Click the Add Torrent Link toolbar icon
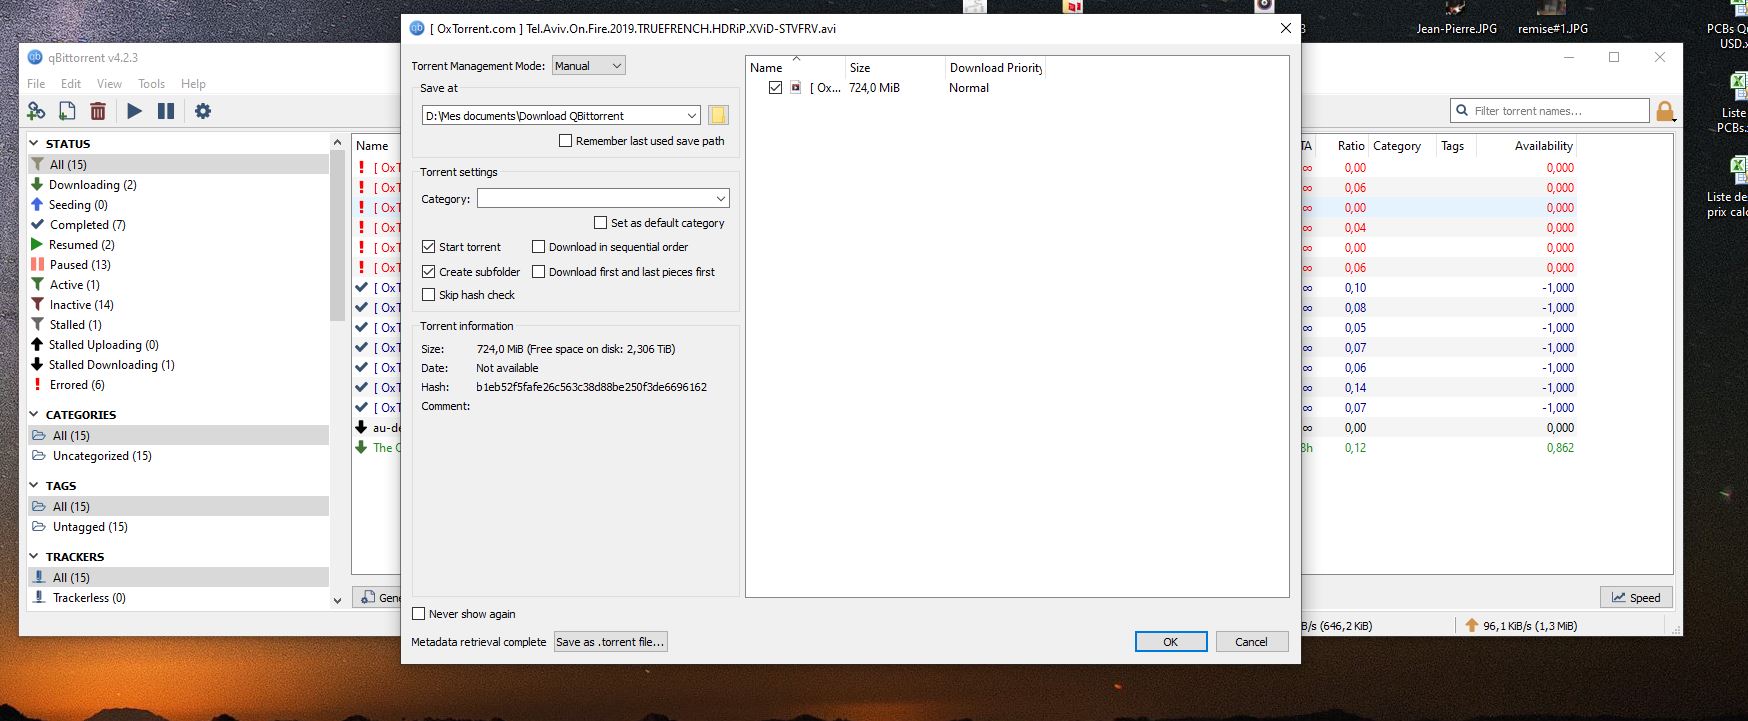Screen dimensions: 1748x721 pos(36,111)
